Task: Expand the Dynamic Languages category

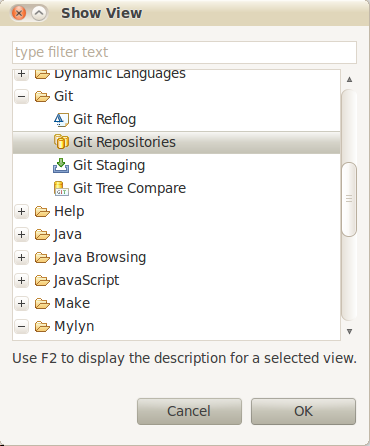Action: (x=22, y=74)
